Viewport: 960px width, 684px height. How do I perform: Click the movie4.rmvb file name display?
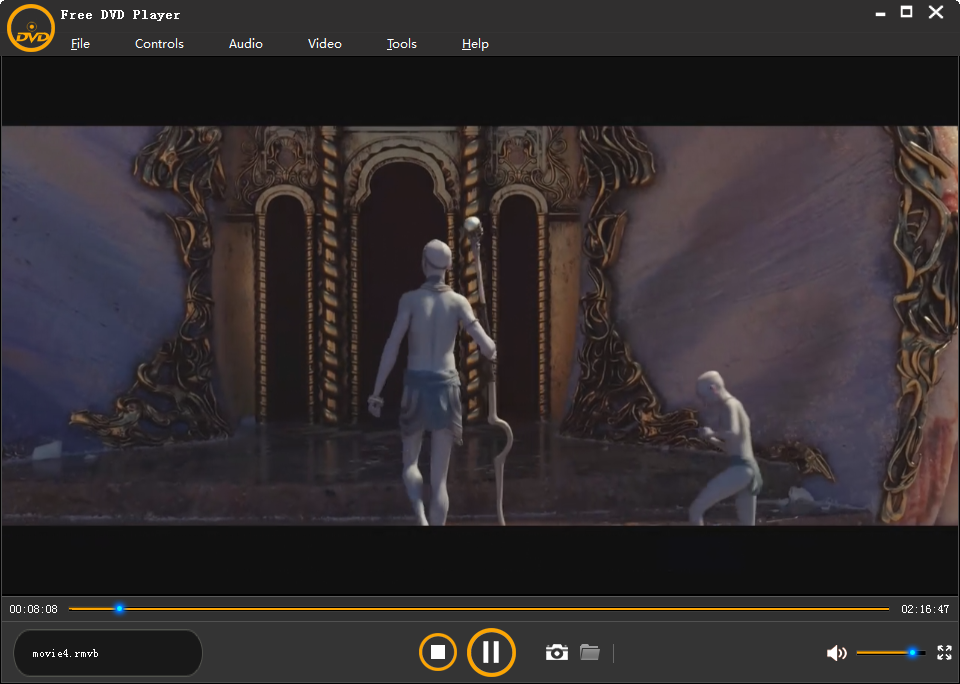[108, 653]
